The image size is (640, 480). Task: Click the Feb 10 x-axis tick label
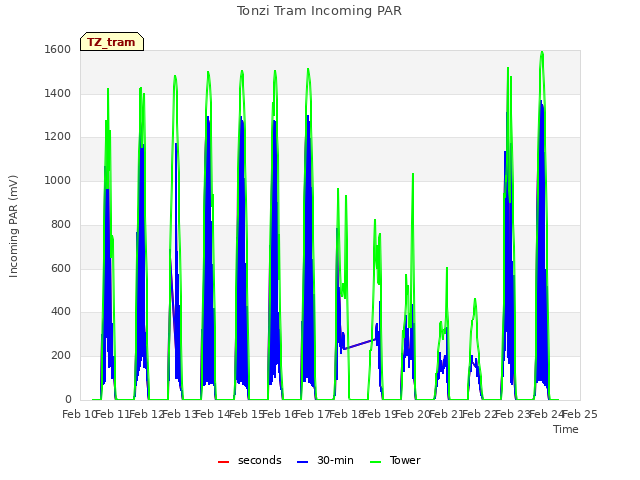79,415
